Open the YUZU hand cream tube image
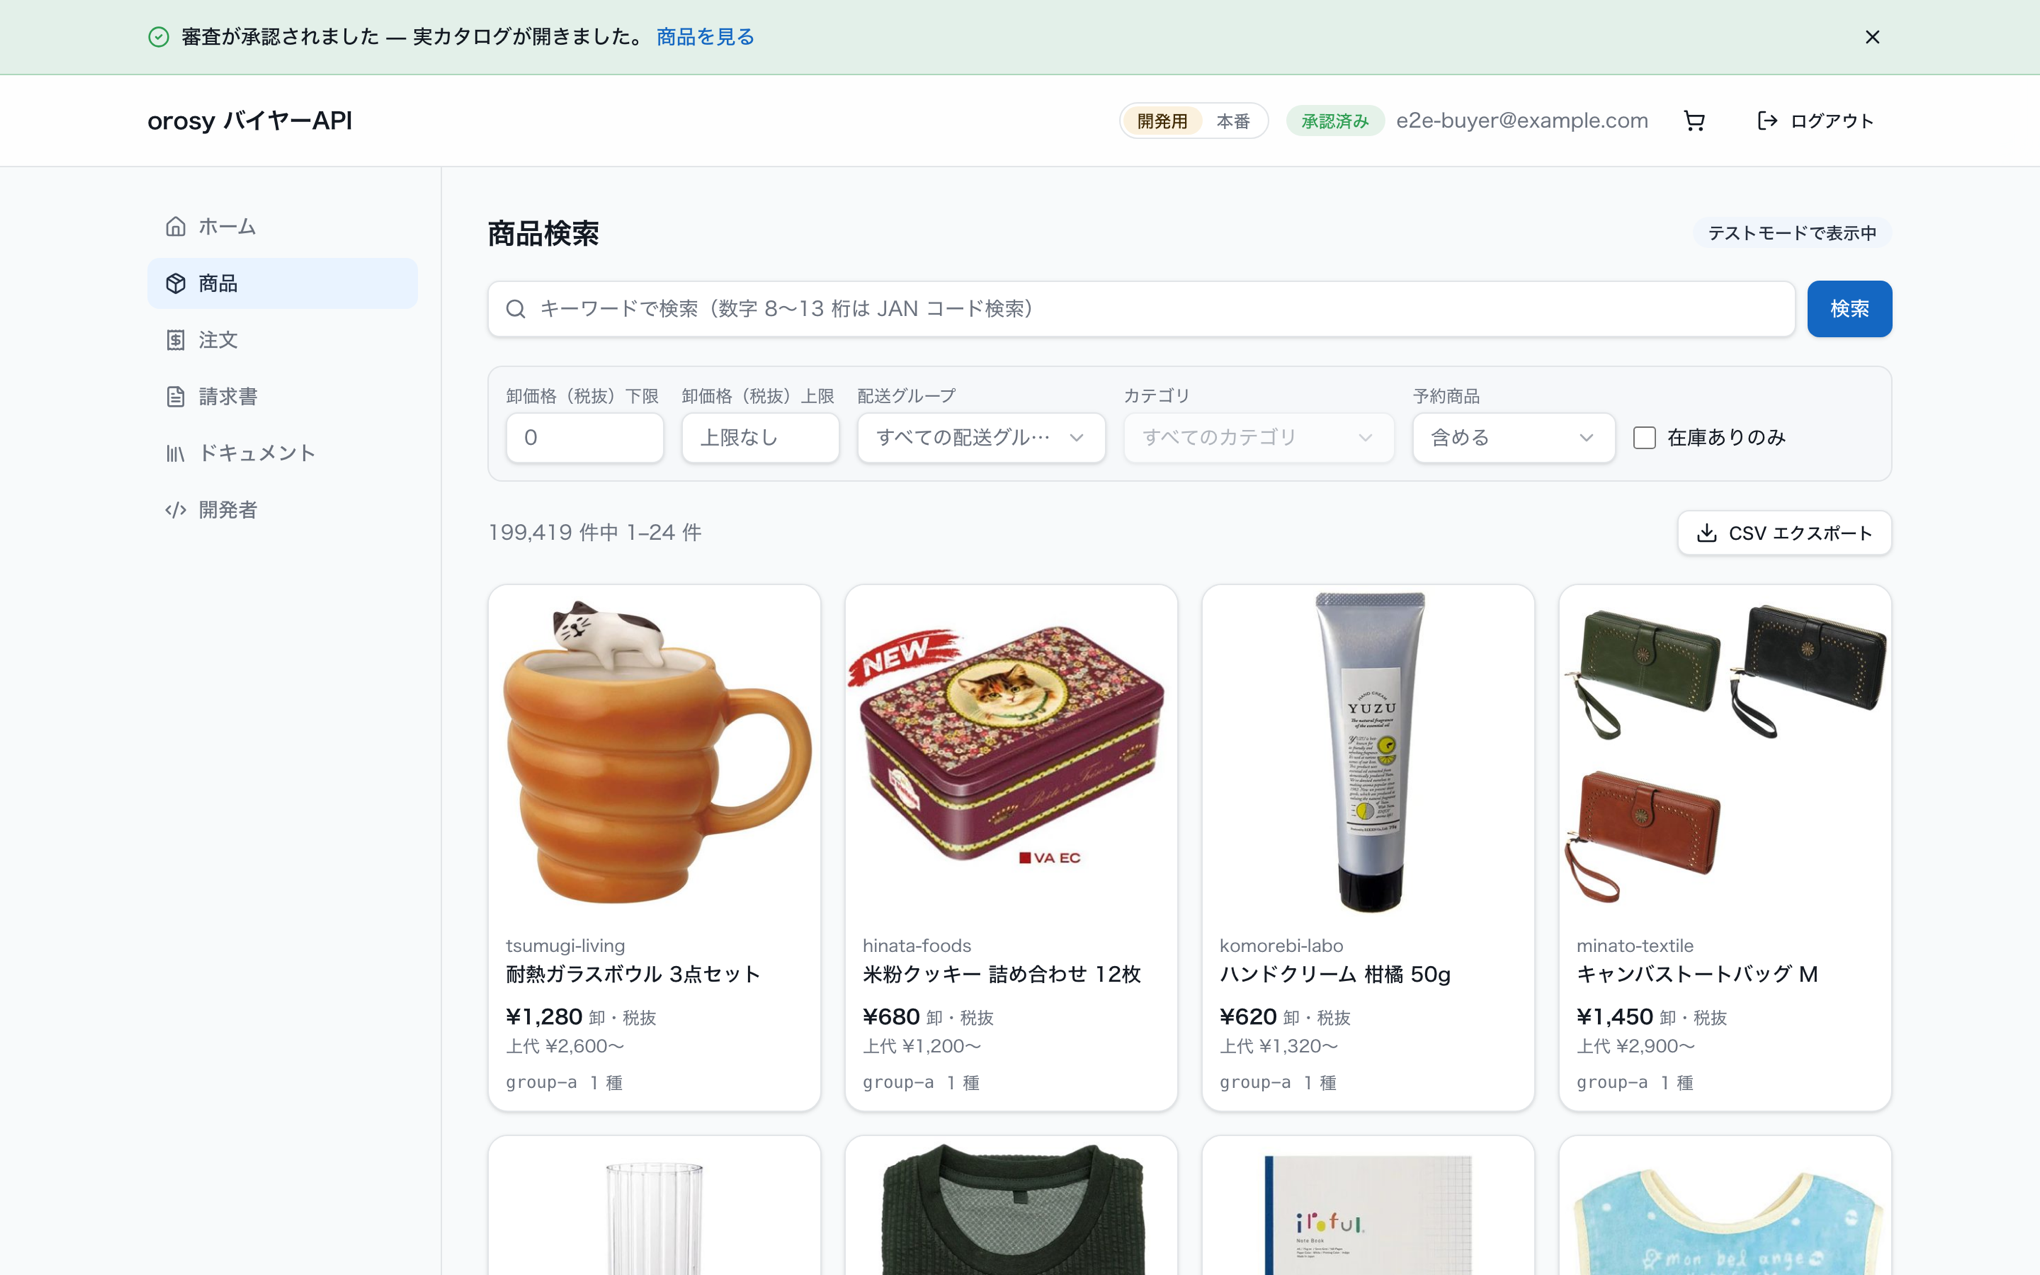The width and height of the screenshot is (2040, 1275). click(1368, 752)
